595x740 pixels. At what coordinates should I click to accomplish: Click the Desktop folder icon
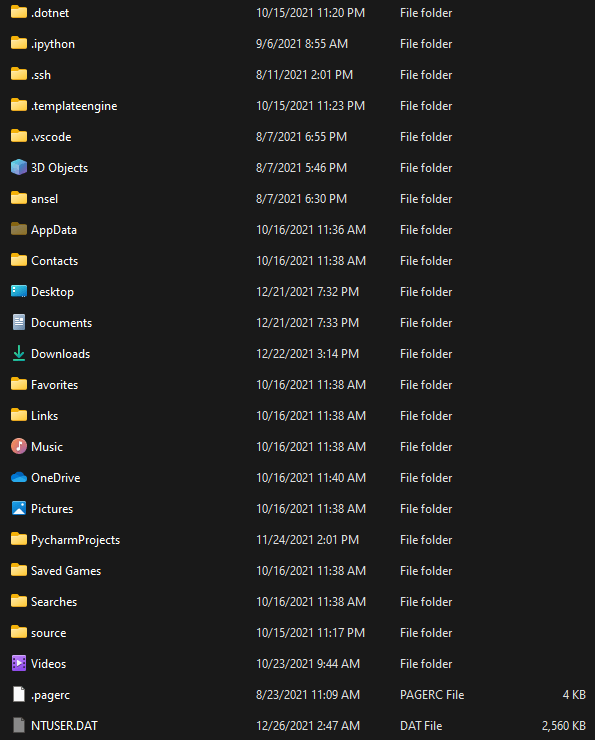[19, 292]
